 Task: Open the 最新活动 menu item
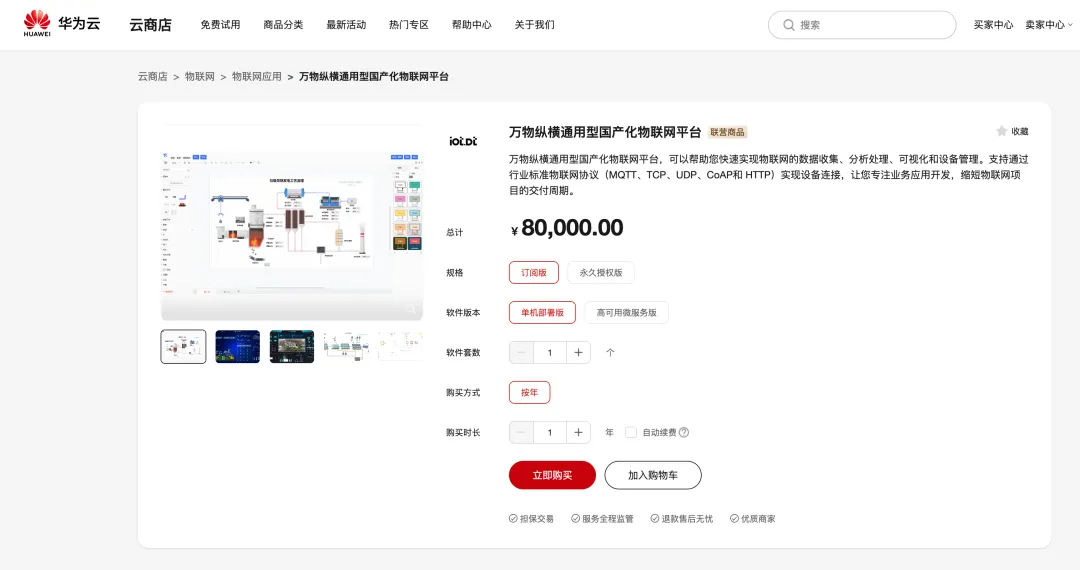(346, 25)
